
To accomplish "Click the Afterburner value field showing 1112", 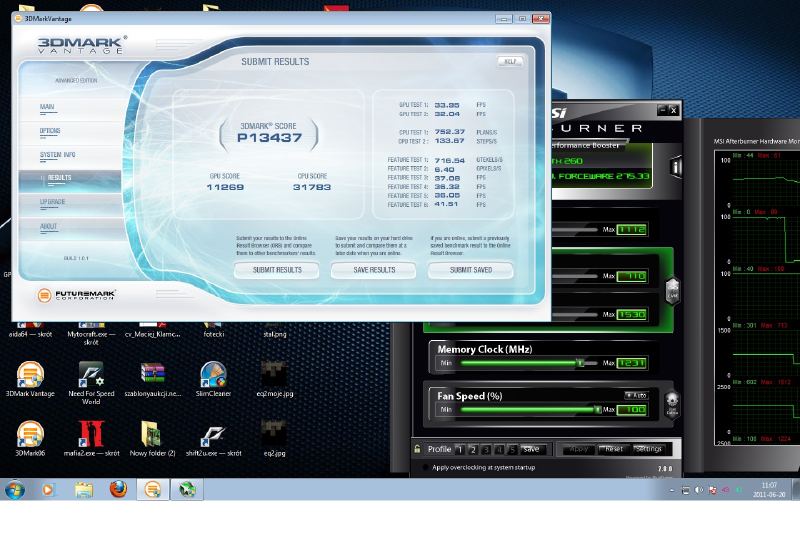I will point(632,230).
